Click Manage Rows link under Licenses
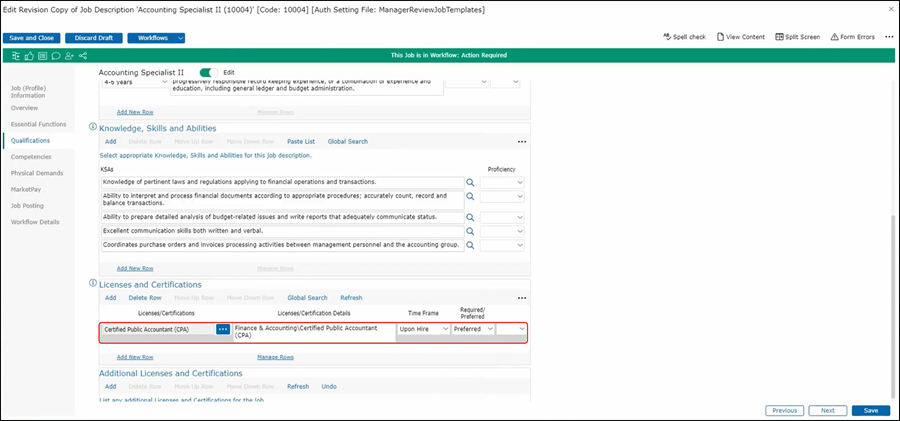 pos(275,357)
